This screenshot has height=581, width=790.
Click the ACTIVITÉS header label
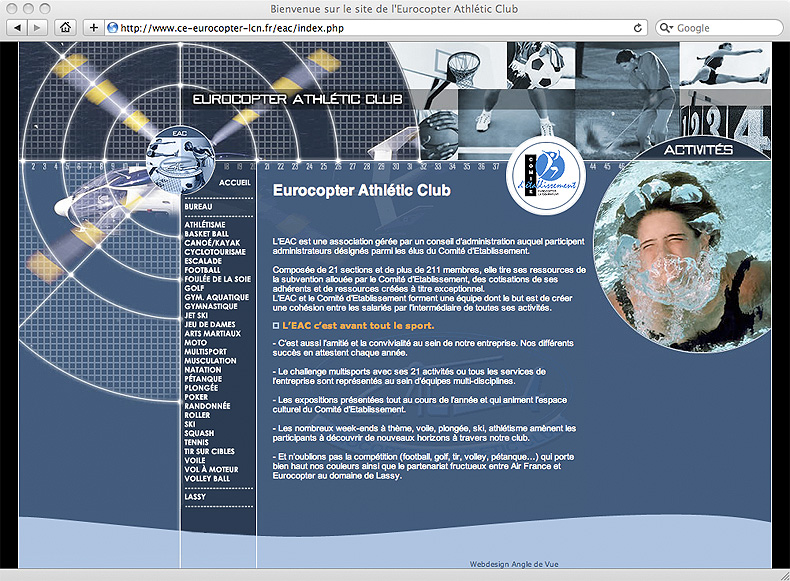[698, 150]
